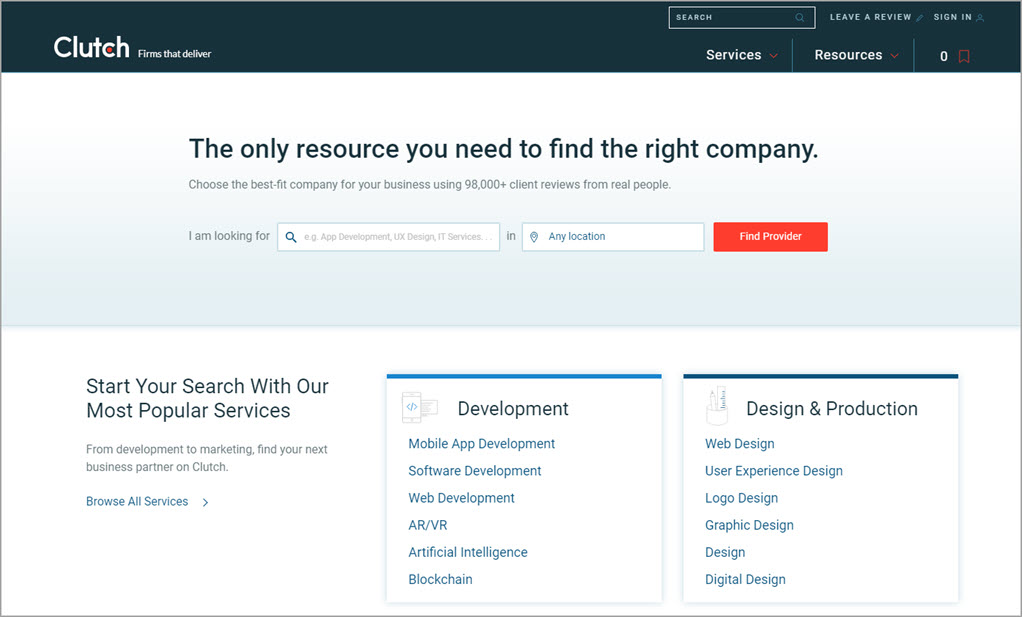Click the location pin icon in location field
The image size is (1023, 617).
tap(534, 237)
